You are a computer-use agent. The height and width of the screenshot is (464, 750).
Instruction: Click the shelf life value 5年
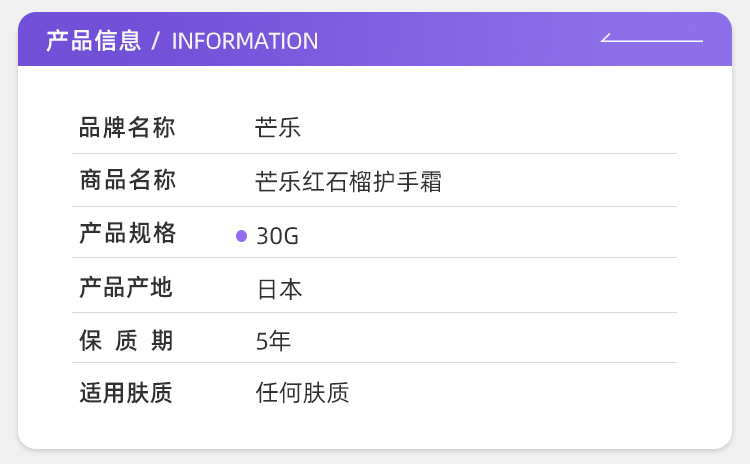point(273,341)
